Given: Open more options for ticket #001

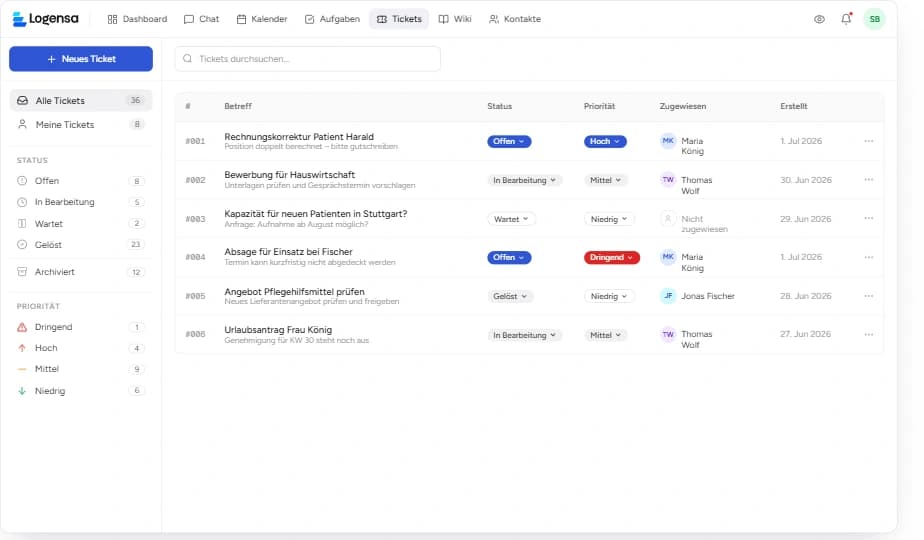Looking at the screenshot, I should tap(869, 141).
